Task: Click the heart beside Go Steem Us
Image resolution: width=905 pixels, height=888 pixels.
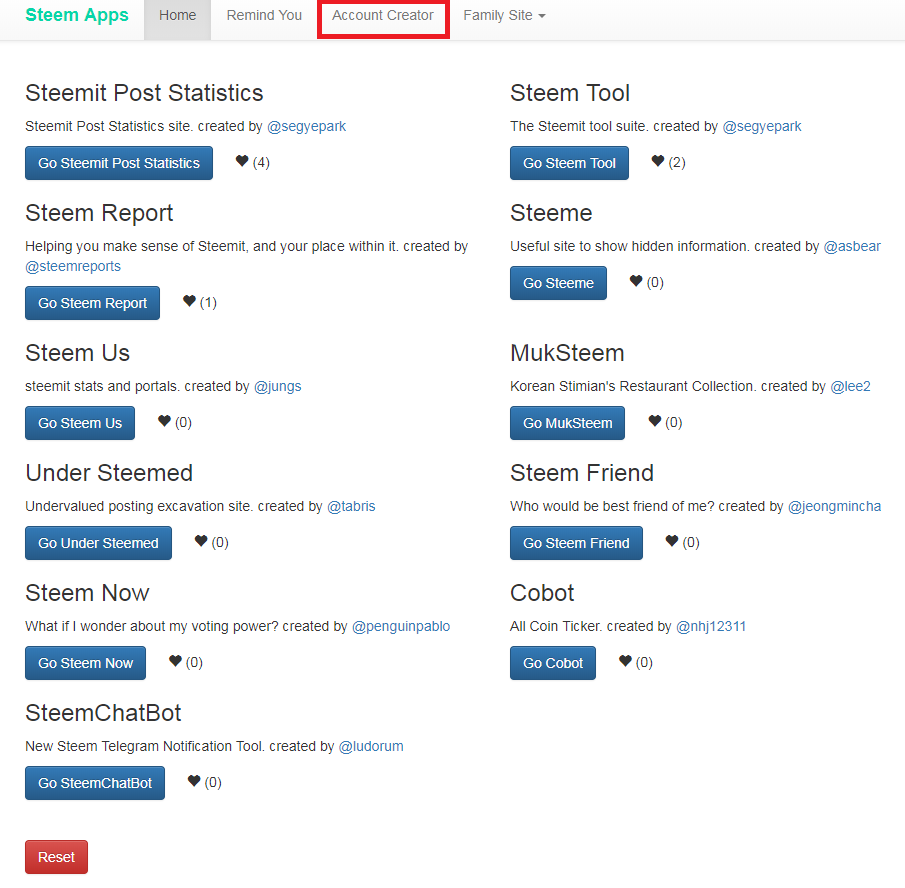Action: coord(164,422)
